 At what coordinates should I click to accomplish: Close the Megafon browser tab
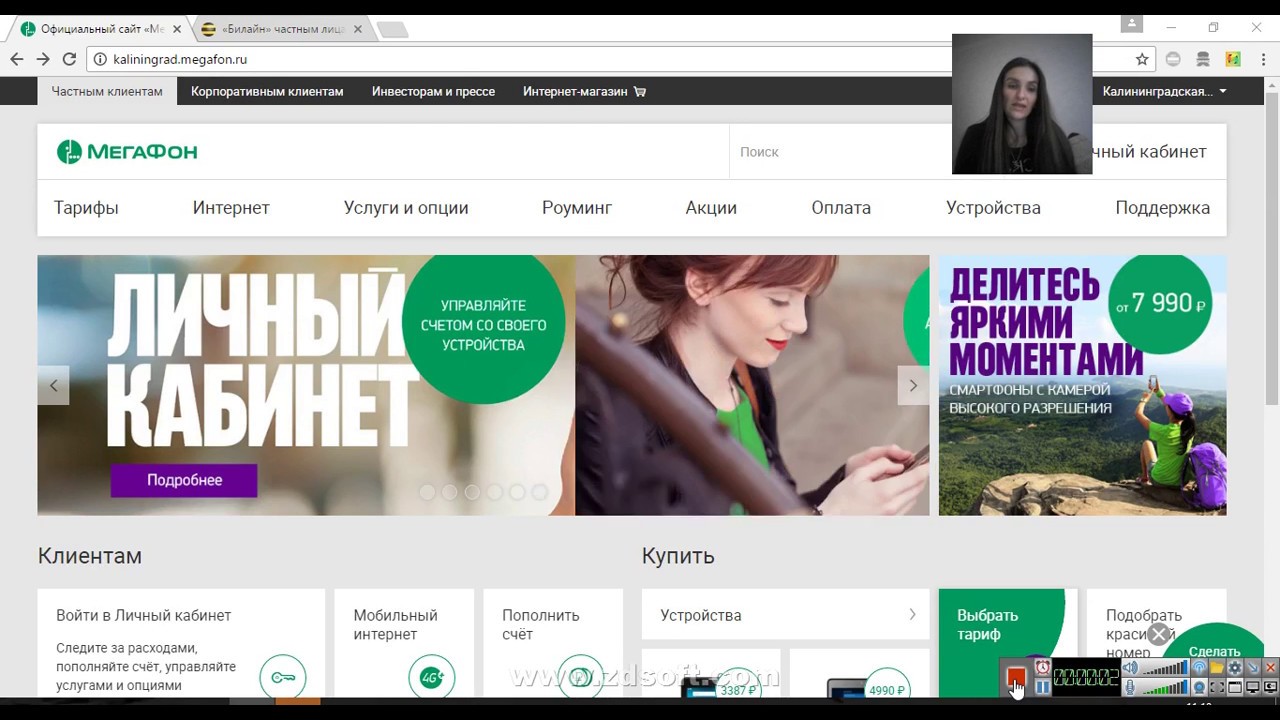176,29
